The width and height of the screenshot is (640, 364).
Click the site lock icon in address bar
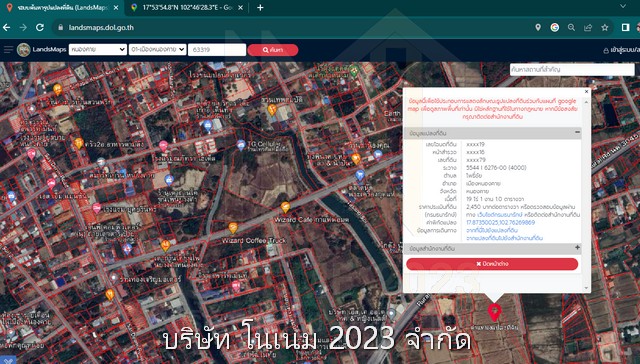click(61, 27)
